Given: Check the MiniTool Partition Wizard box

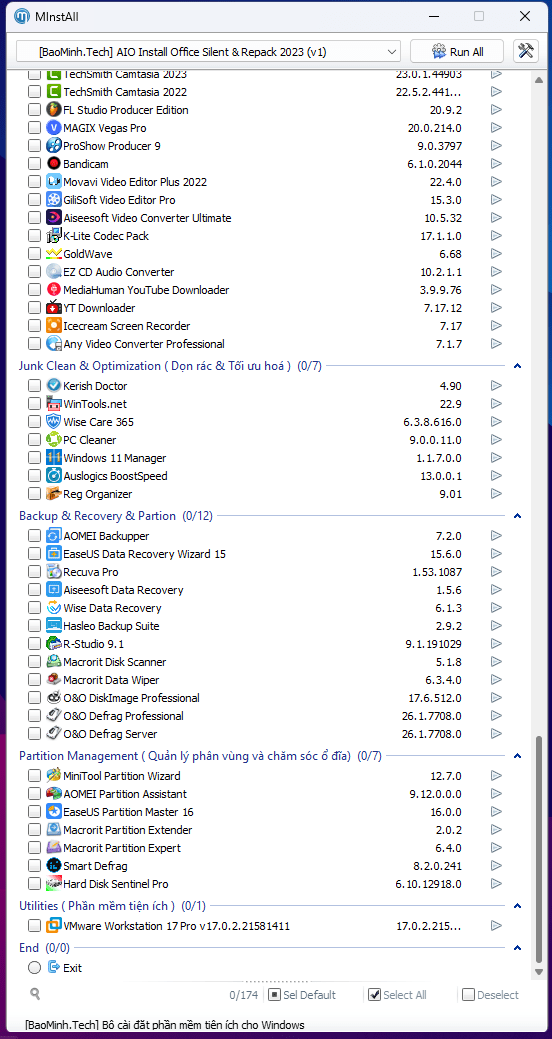Looking at the screenshot, I should [x=34, y=776].
